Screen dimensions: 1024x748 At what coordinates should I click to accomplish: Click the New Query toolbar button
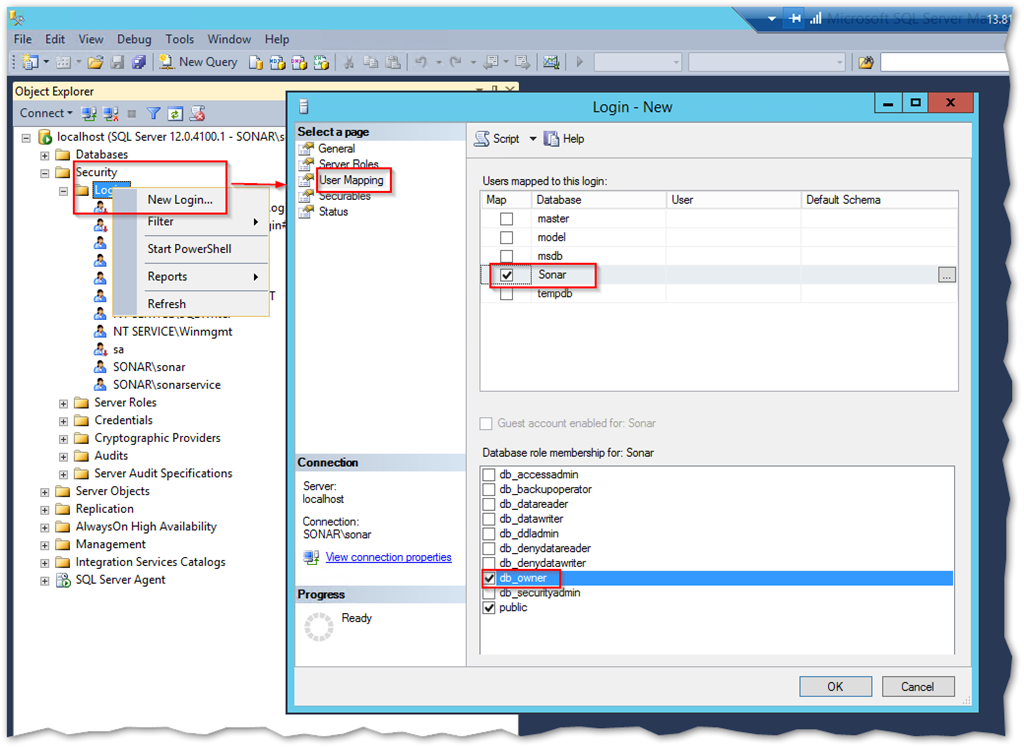pyautogui.click(x=198, y=62)
